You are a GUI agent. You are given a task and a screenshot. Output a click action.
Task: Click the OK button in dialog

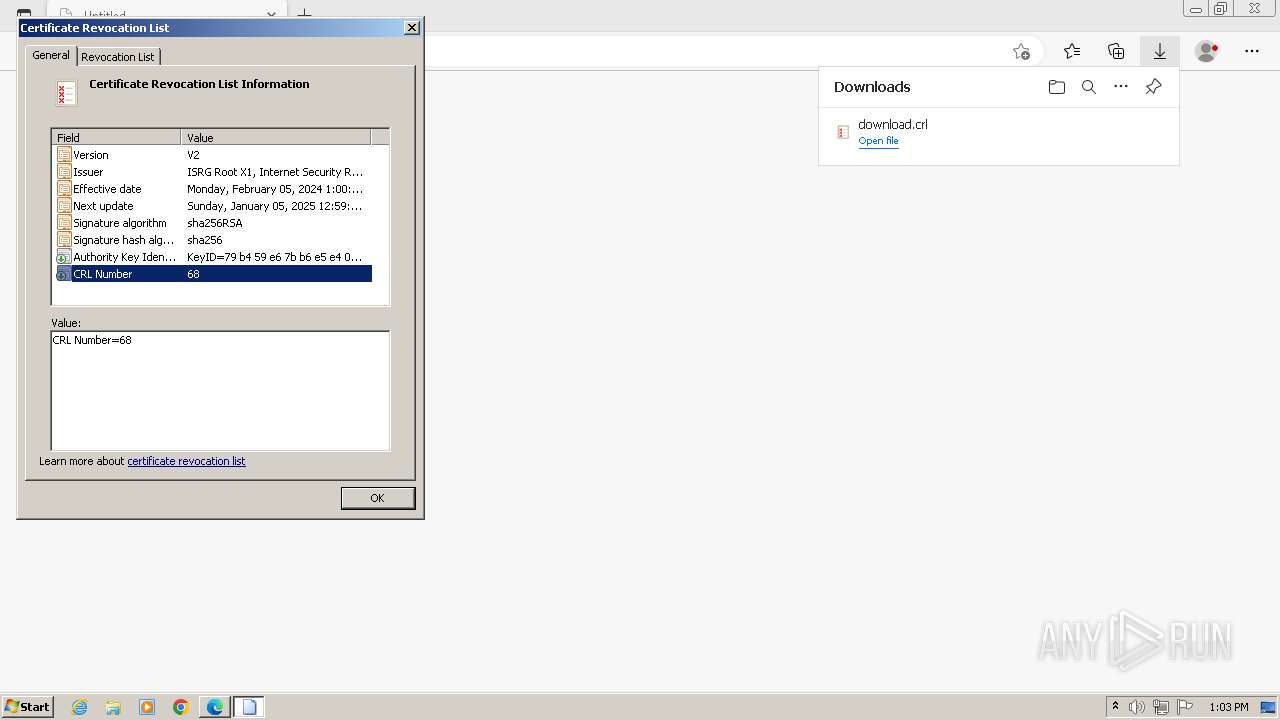[377, 498]
